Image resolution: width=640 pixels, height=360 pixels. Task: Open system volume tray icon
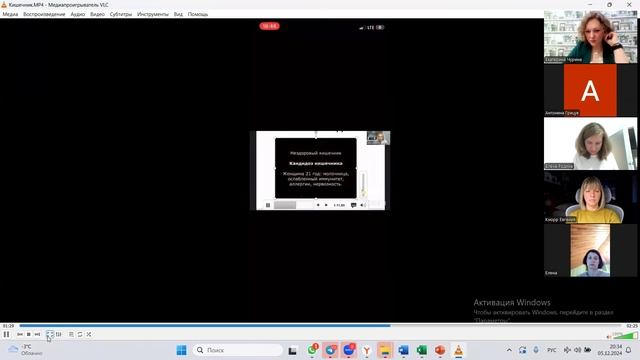pos(577,350)
